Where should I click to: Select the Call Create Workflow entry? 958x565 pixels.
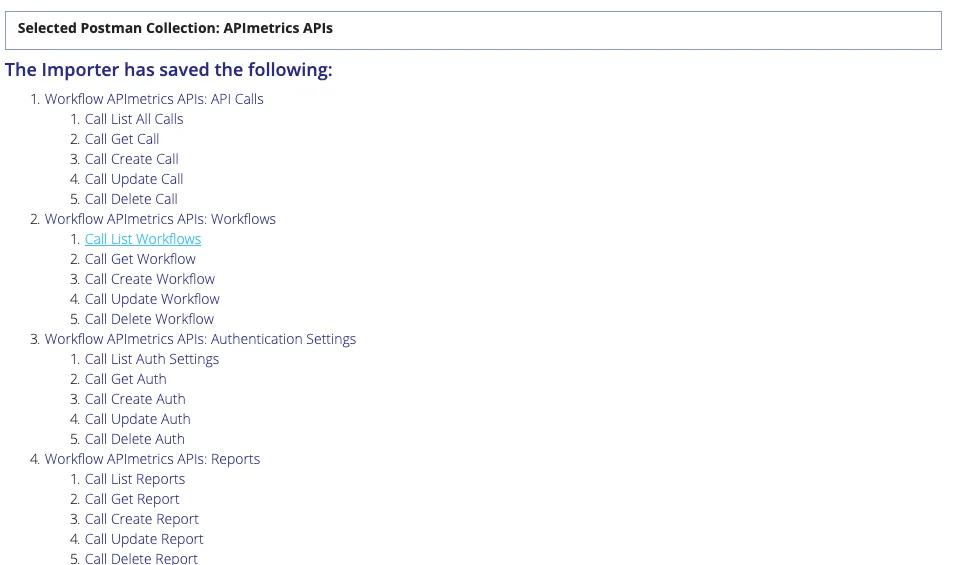[150, 279]
